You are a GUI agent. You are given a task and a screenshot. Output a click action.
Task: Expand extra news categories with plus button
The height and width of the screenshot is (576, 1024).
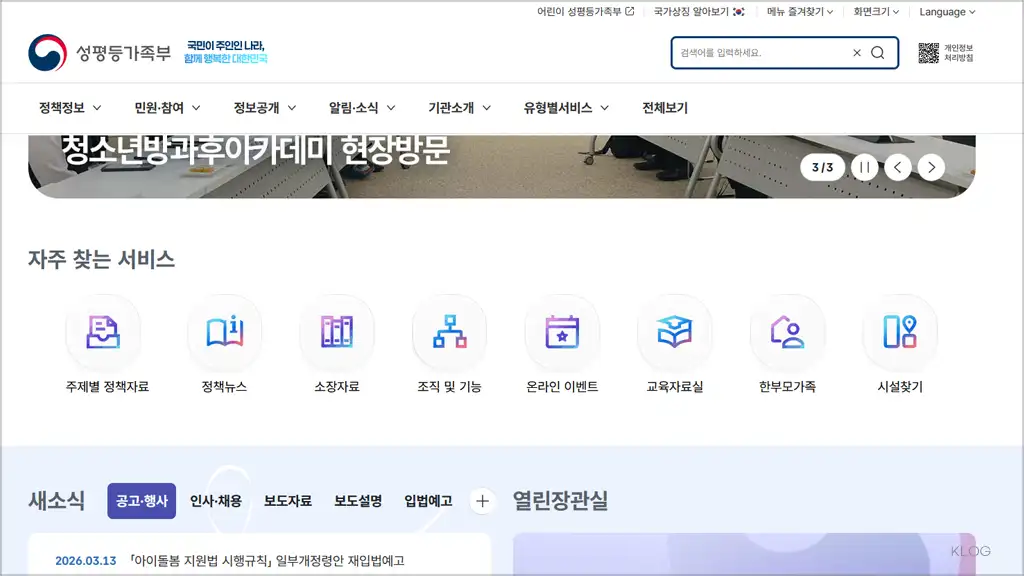(483, 501)
